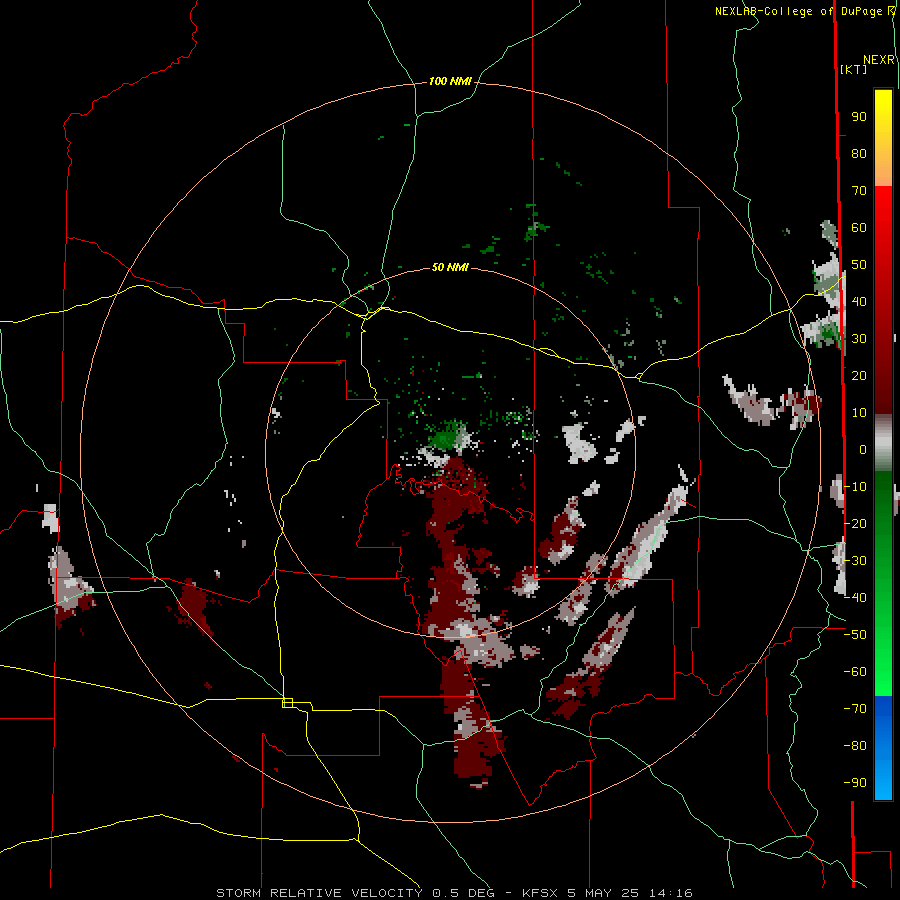Click the -70 legend label
The width and height of the screenshot is (900, 900).
[x=855, y=709]
